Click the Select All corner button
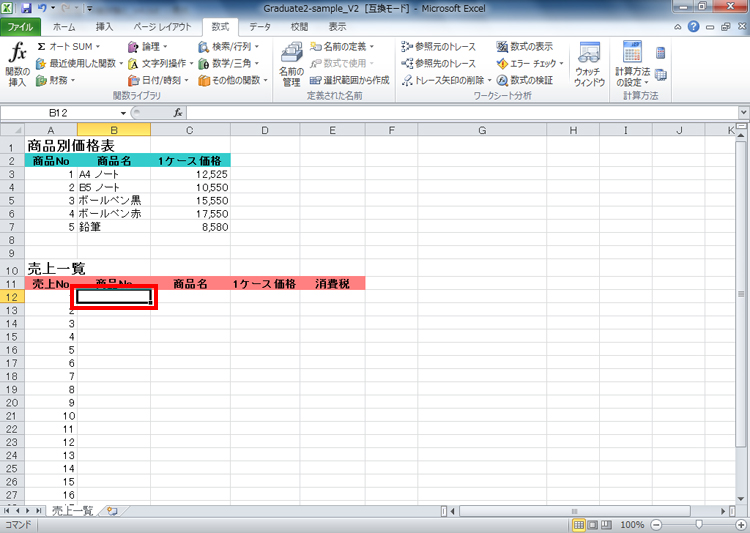The image size is (750, 533). [12, 130]
